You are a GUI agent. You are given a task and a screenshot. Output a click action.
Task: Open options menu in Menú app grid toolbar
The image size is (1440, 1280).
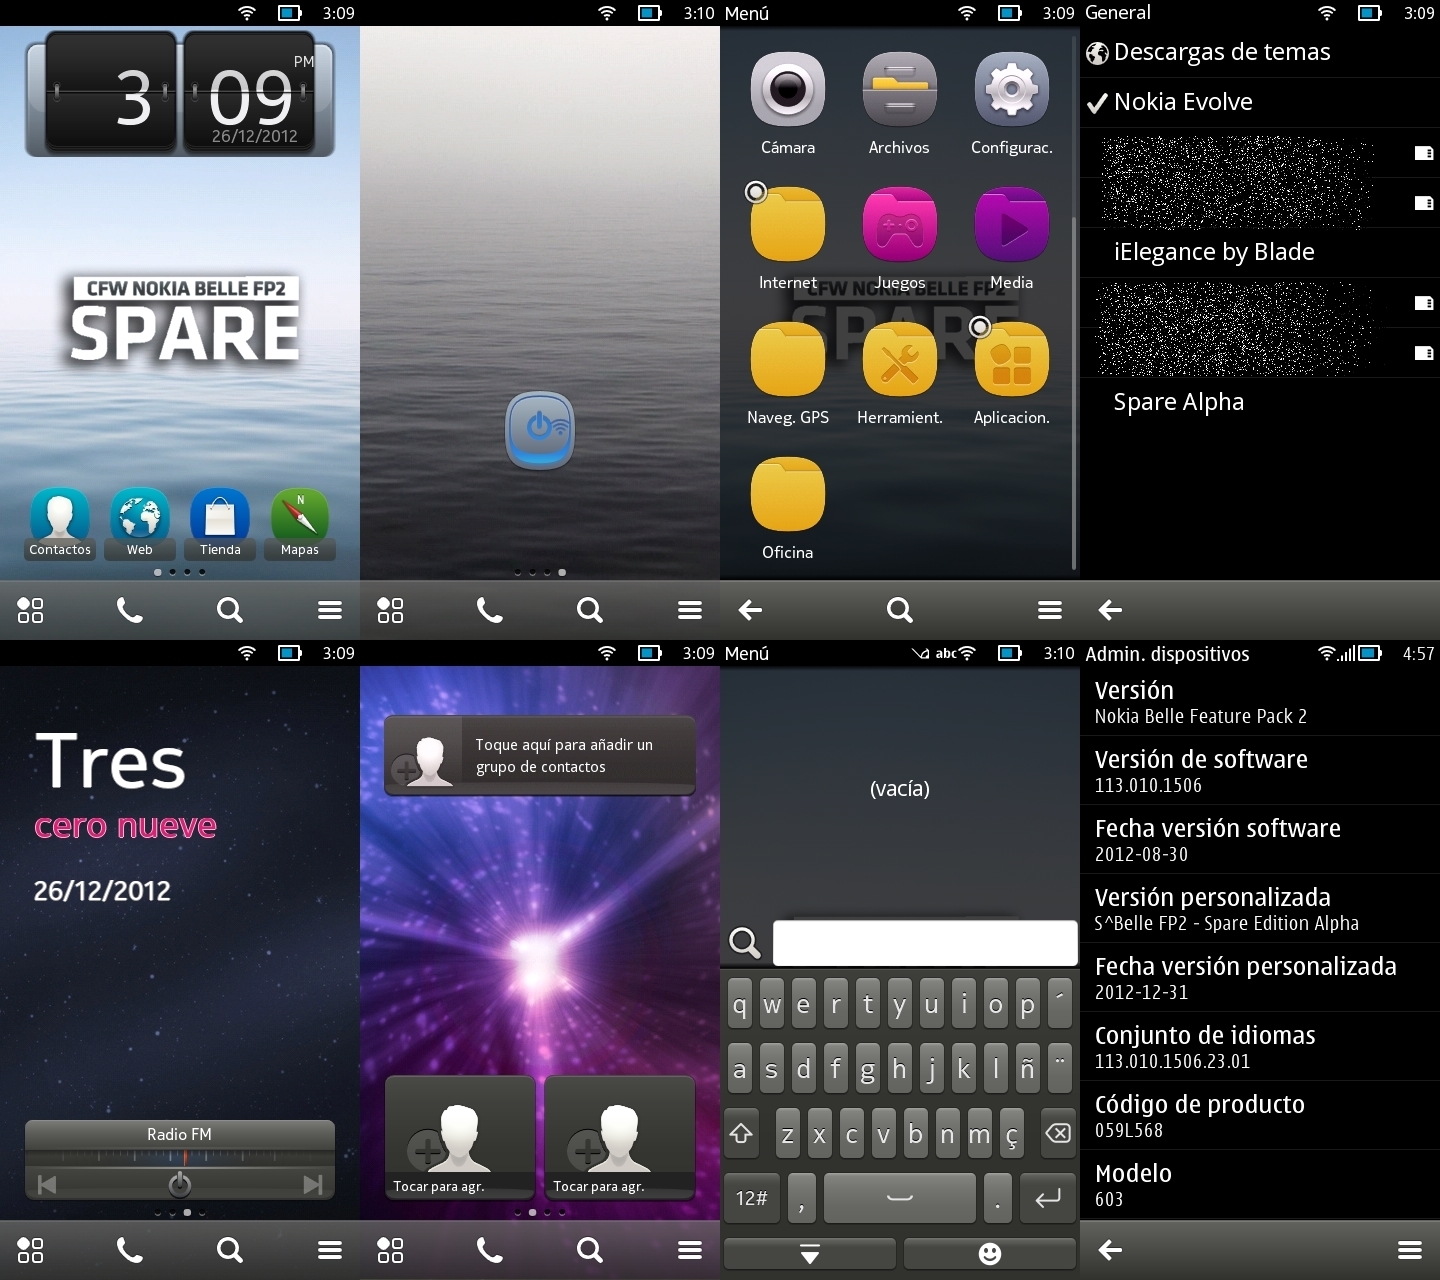pos(1050,610)
